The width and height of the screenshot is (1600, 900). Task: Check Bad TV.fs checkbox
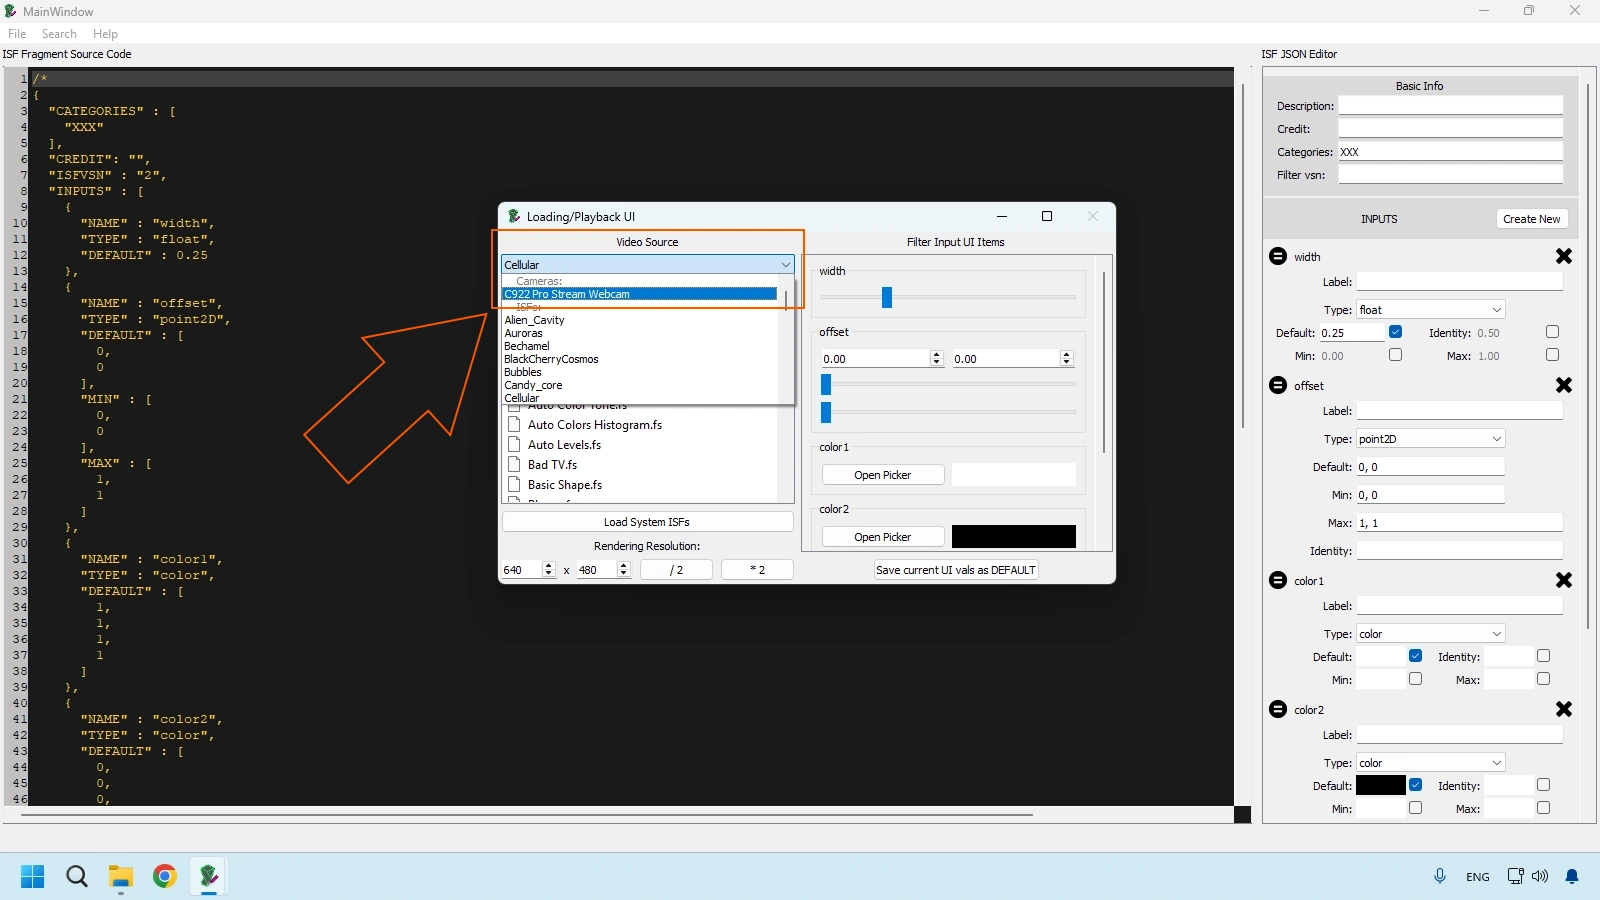(514, 464)
